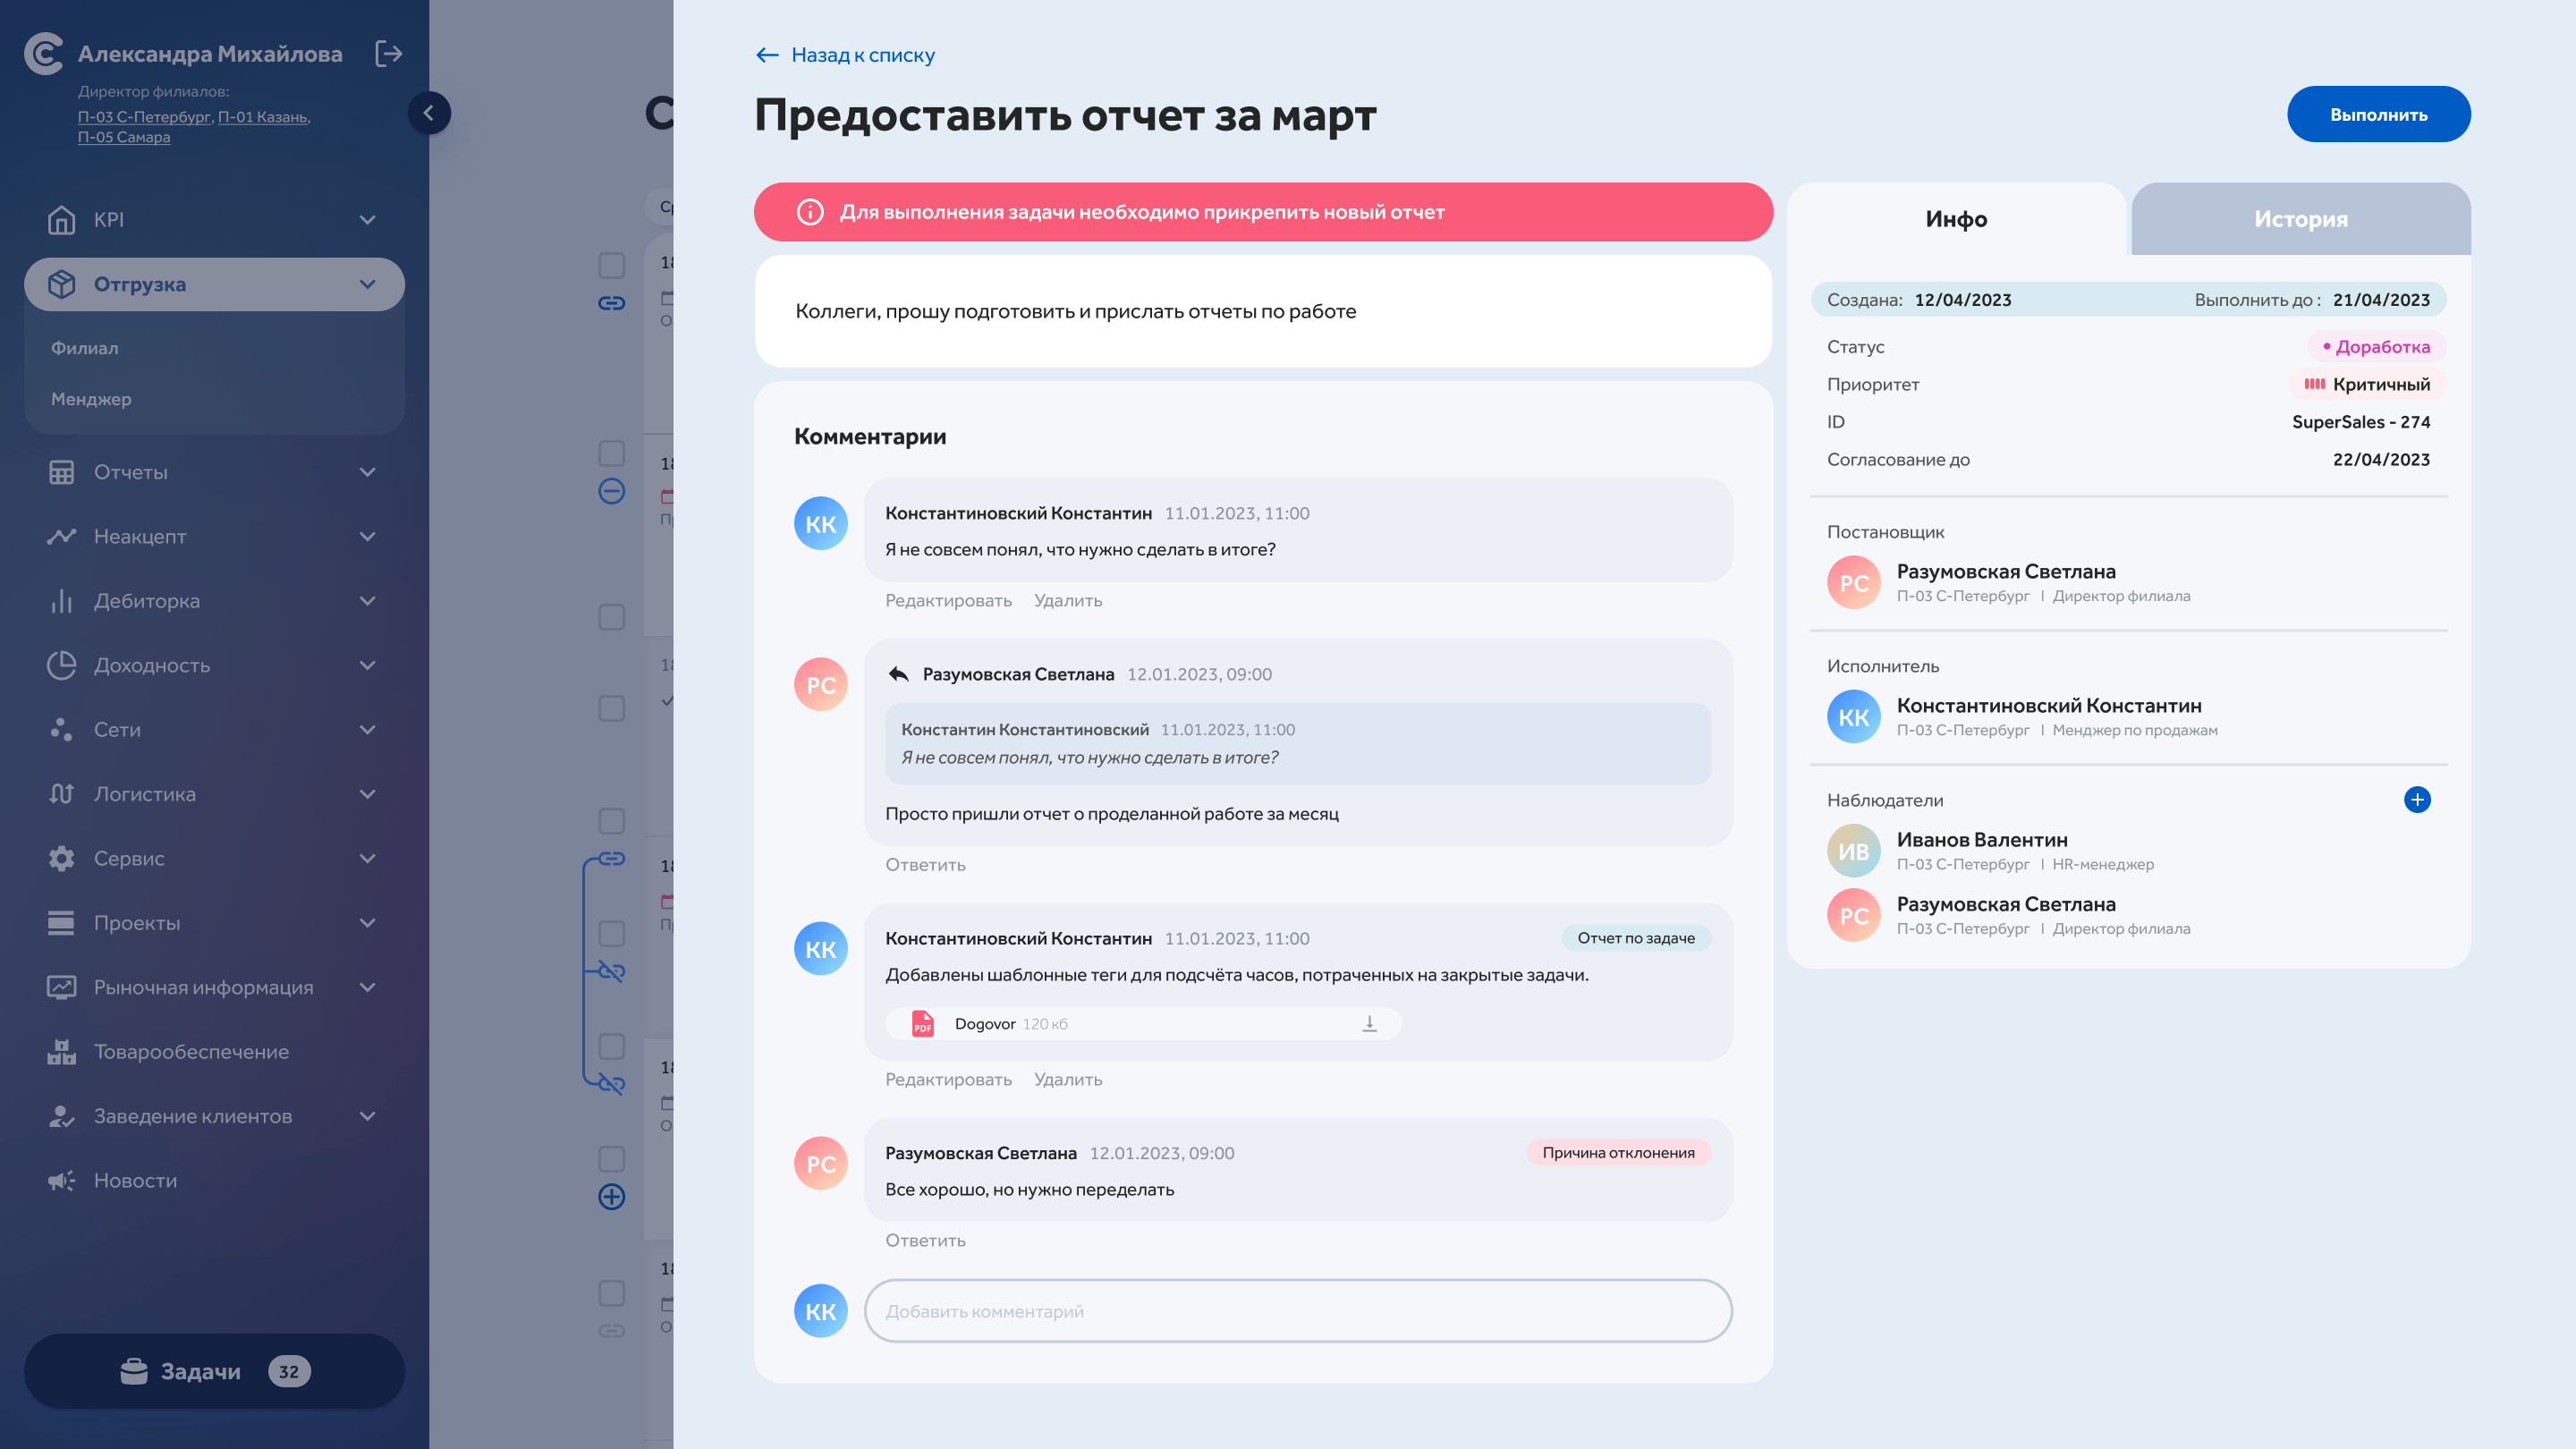Open the Товарообеспечение sidebar item
The width and height of the screenshot is (2576, 1449).
click(x=191, y=1052)
